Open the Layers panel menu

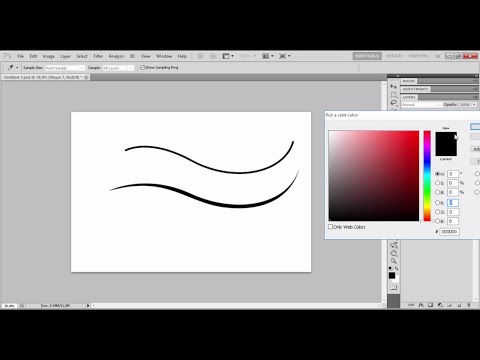[475, 97]
